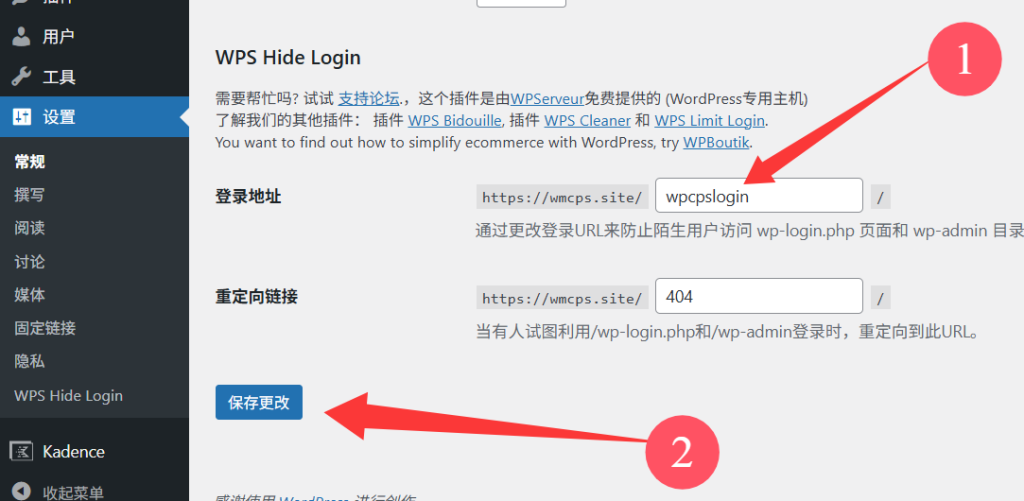Follow the WPServeur link

(x=547, y=99)
